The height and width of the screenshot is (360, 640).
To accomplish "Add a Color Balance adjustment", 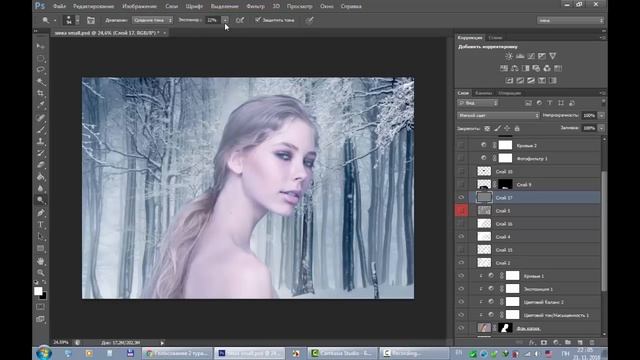I will (x=515, y=68).
